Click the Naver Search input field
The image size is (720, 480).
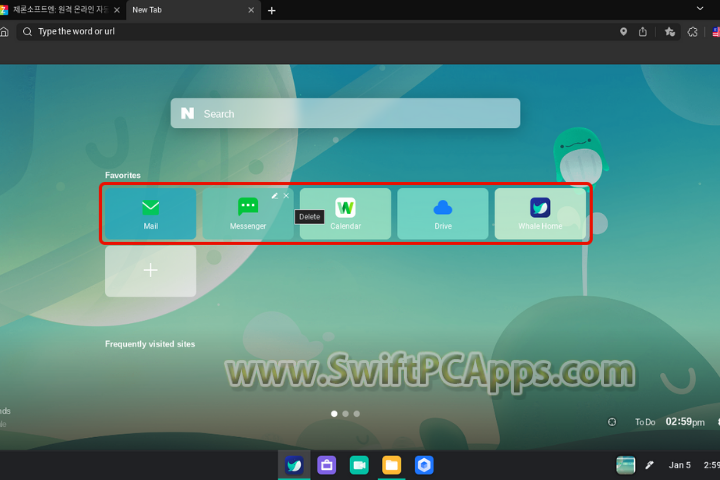pos(345,113)
